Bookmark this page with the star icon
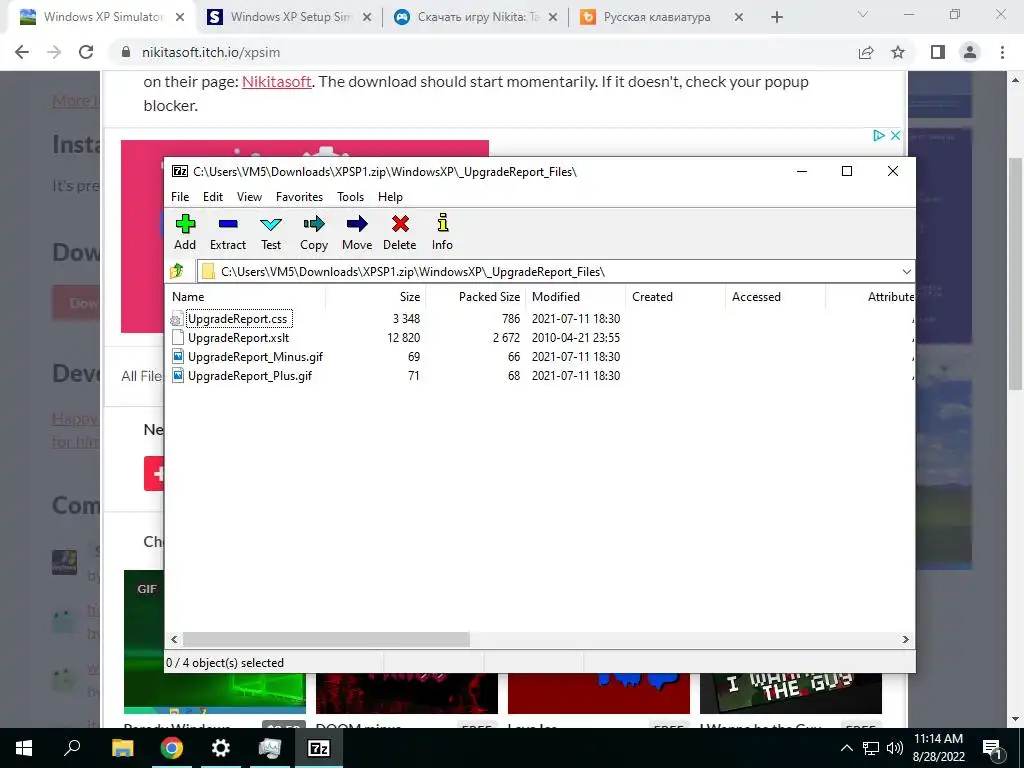The image size is (1024, 768). pos(898,52)
